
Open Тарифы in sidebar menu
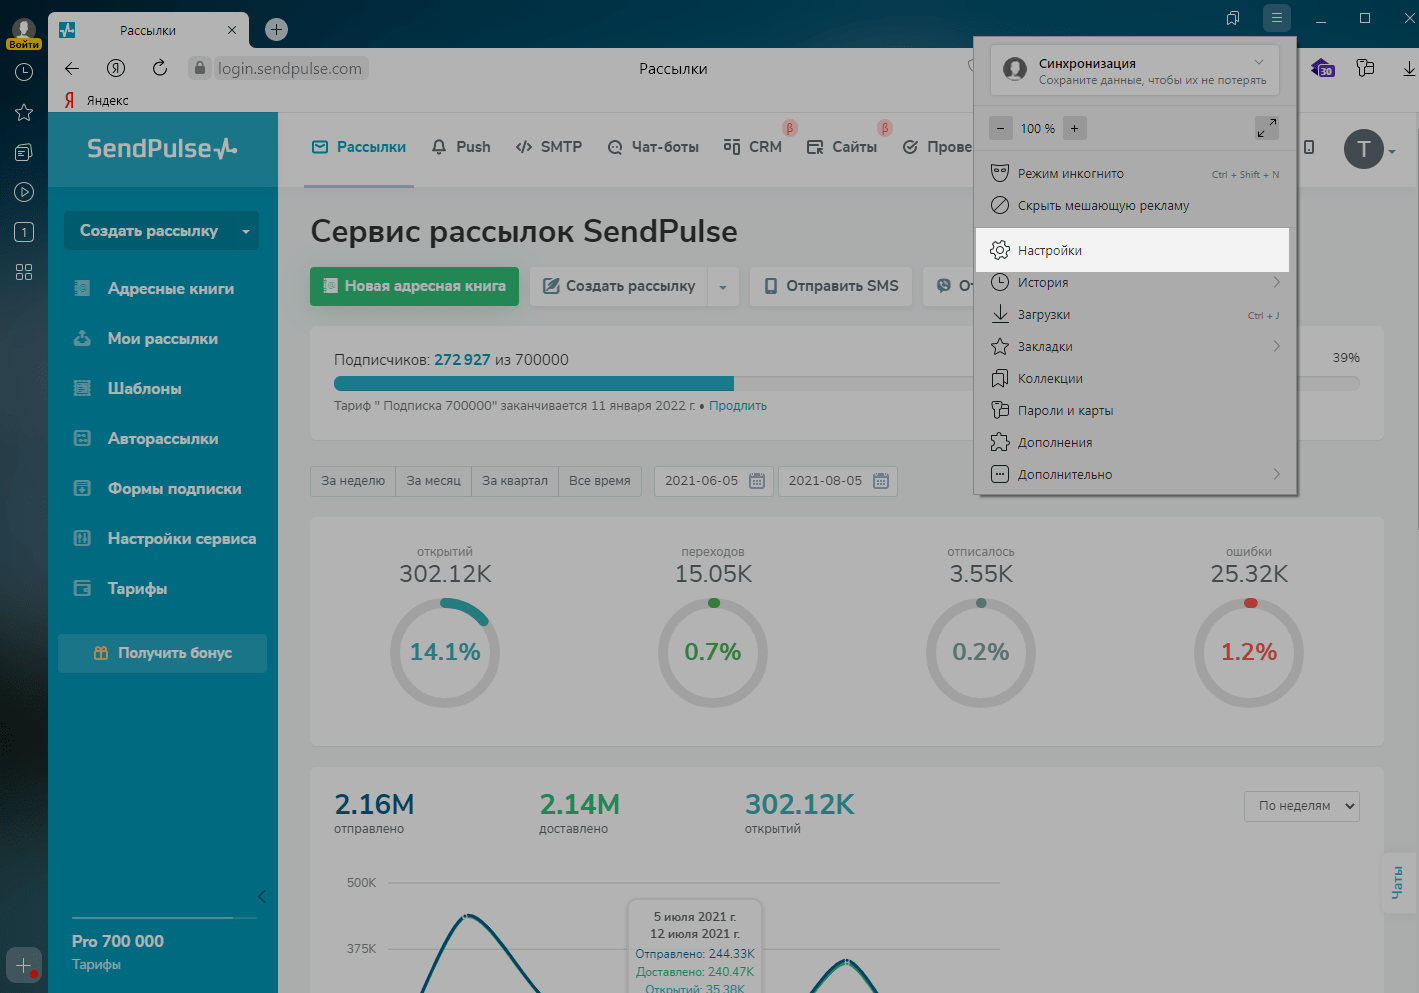[121, 588]
